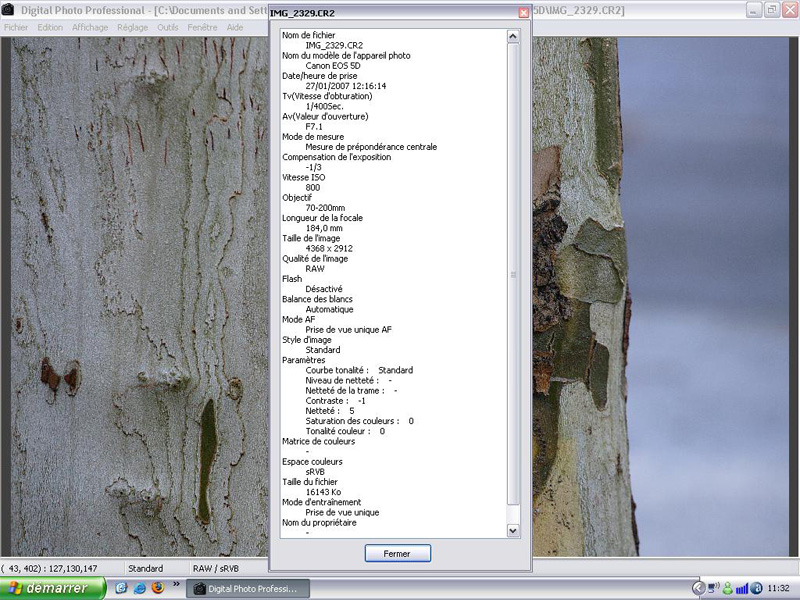Click the image size value '4368 x 2912'

329,248
